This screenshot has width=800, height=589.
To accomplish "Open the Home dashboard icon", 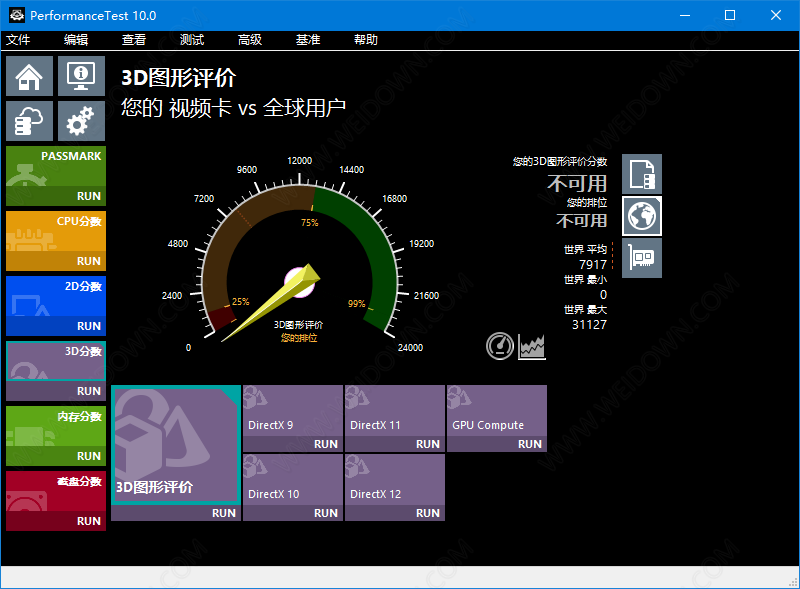I will (30, 76).
